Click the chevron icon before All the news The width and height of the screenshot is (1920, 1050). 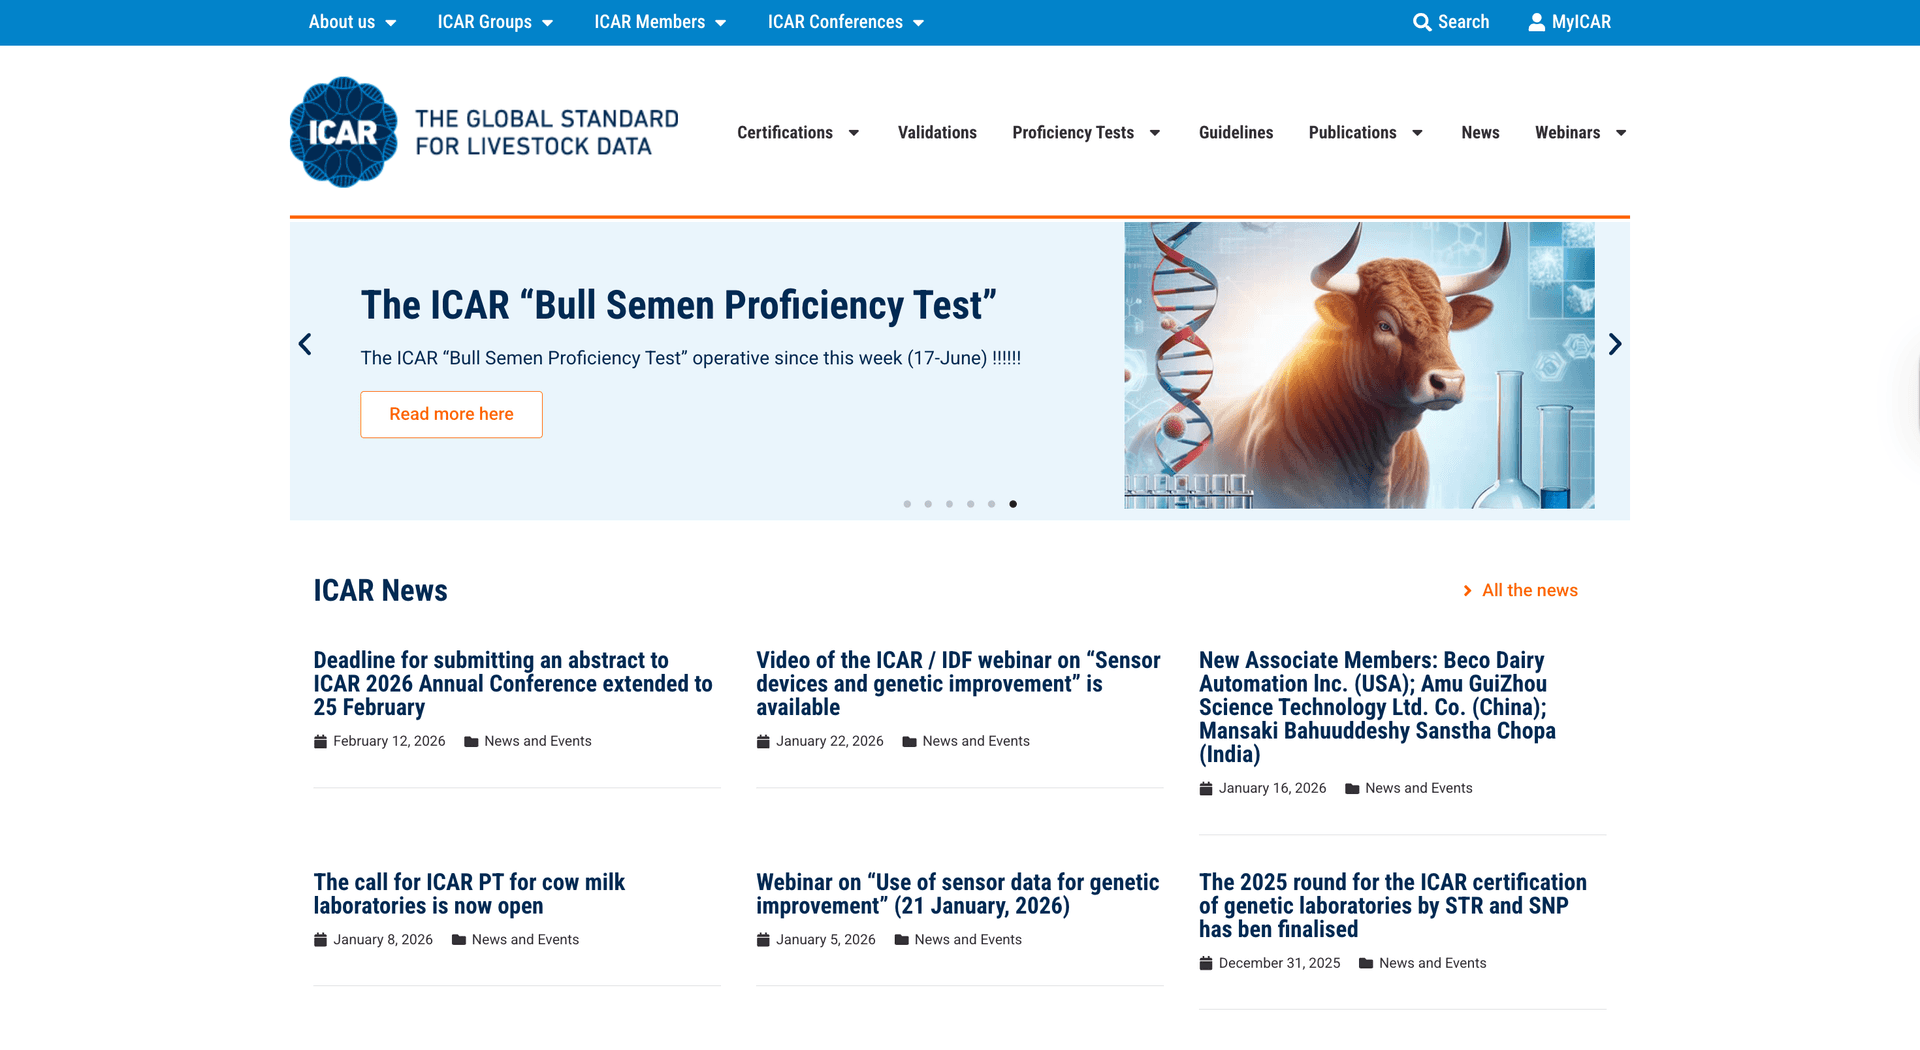pos(1468,590)
